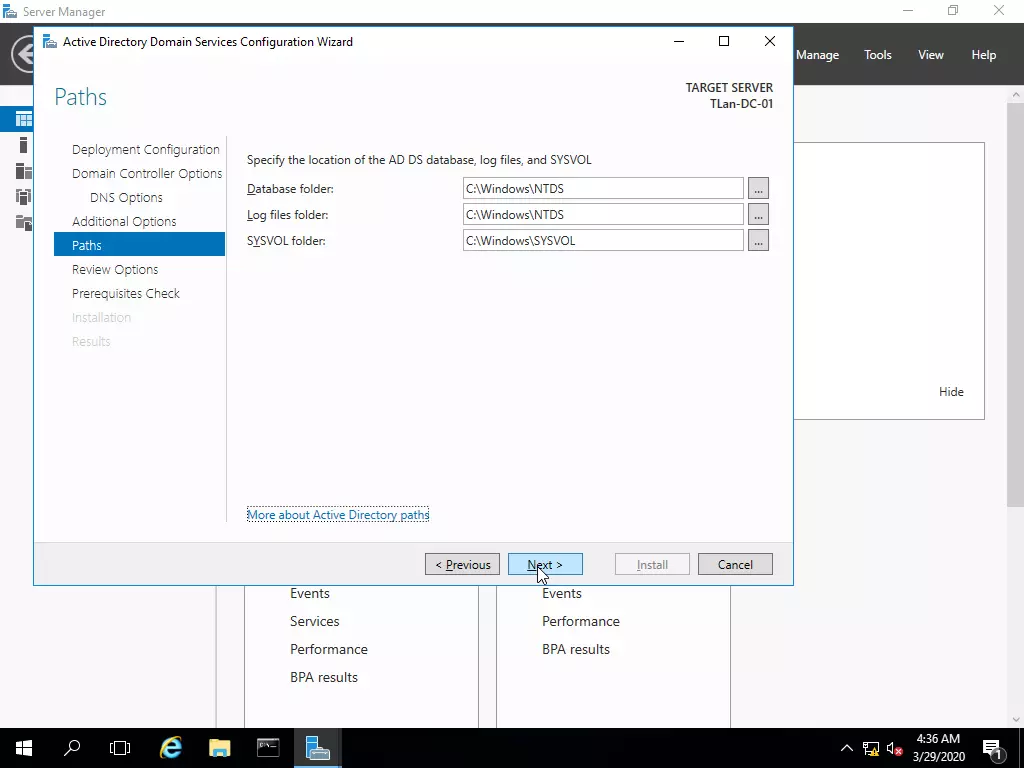
Task: Open Task View from the taskbar
Action: click(120, 748)
